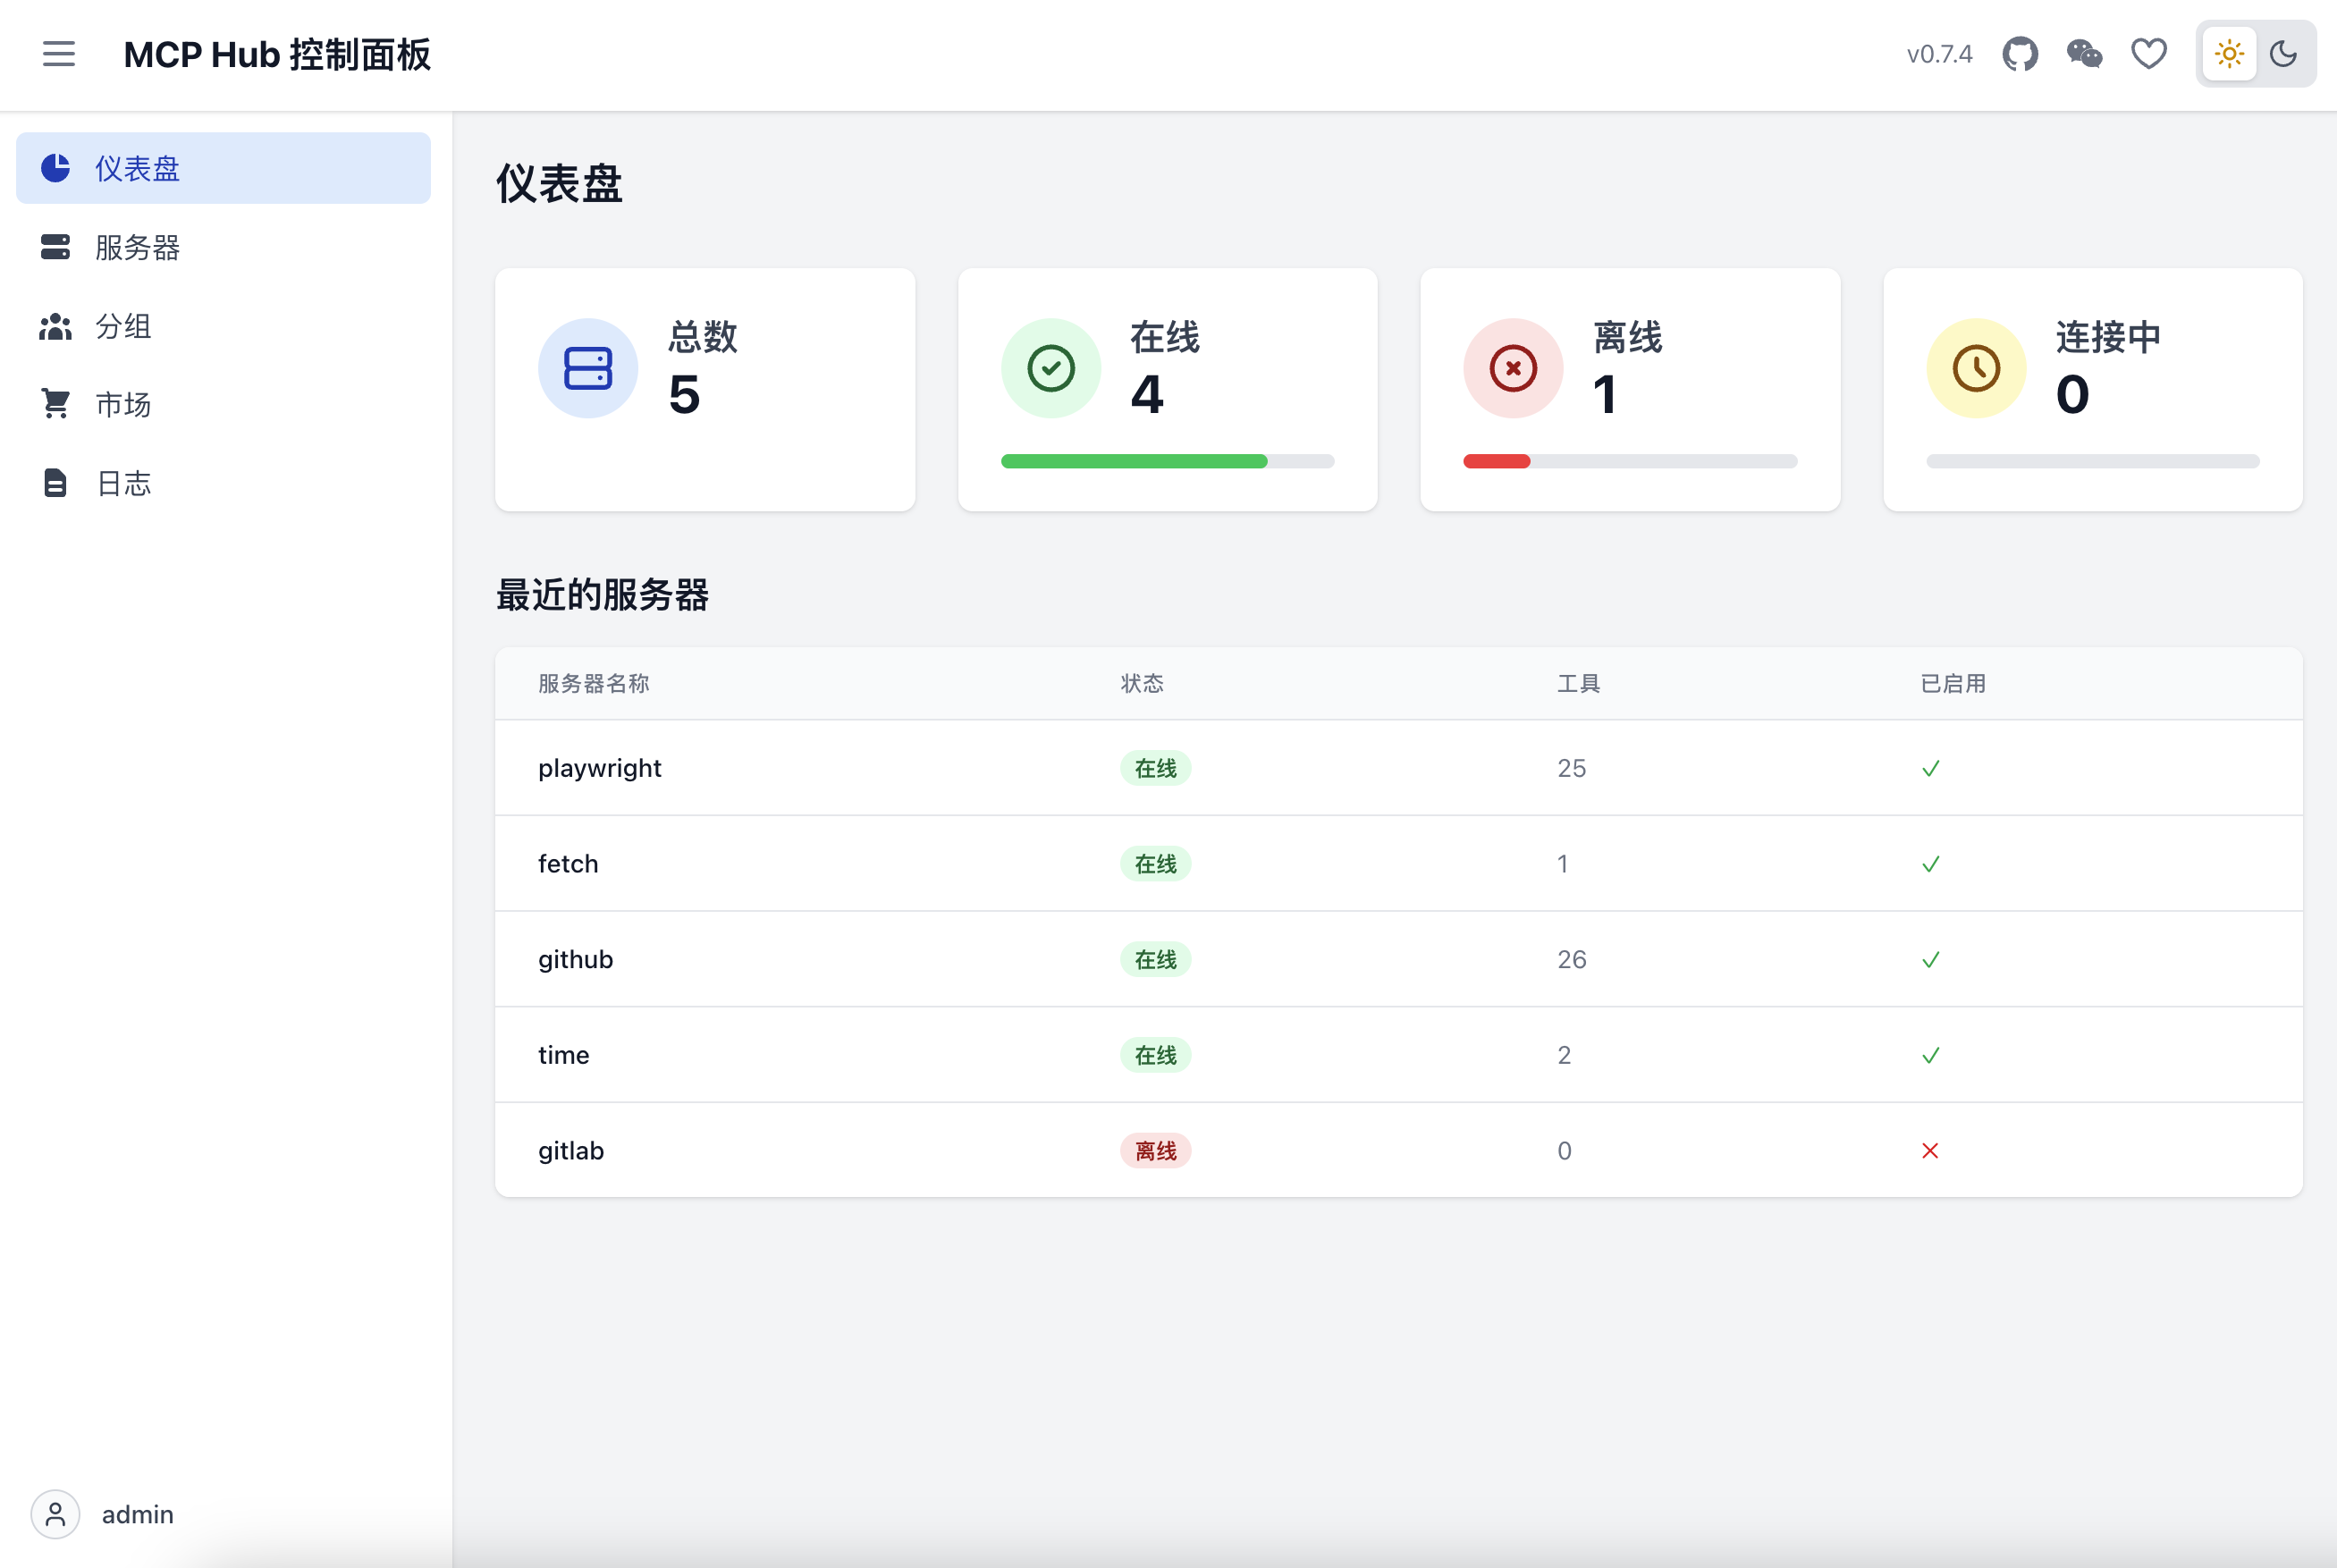Click the offline red X circle icon
This screenshot has width=2337, height=1568.
tap(1513, 368)
